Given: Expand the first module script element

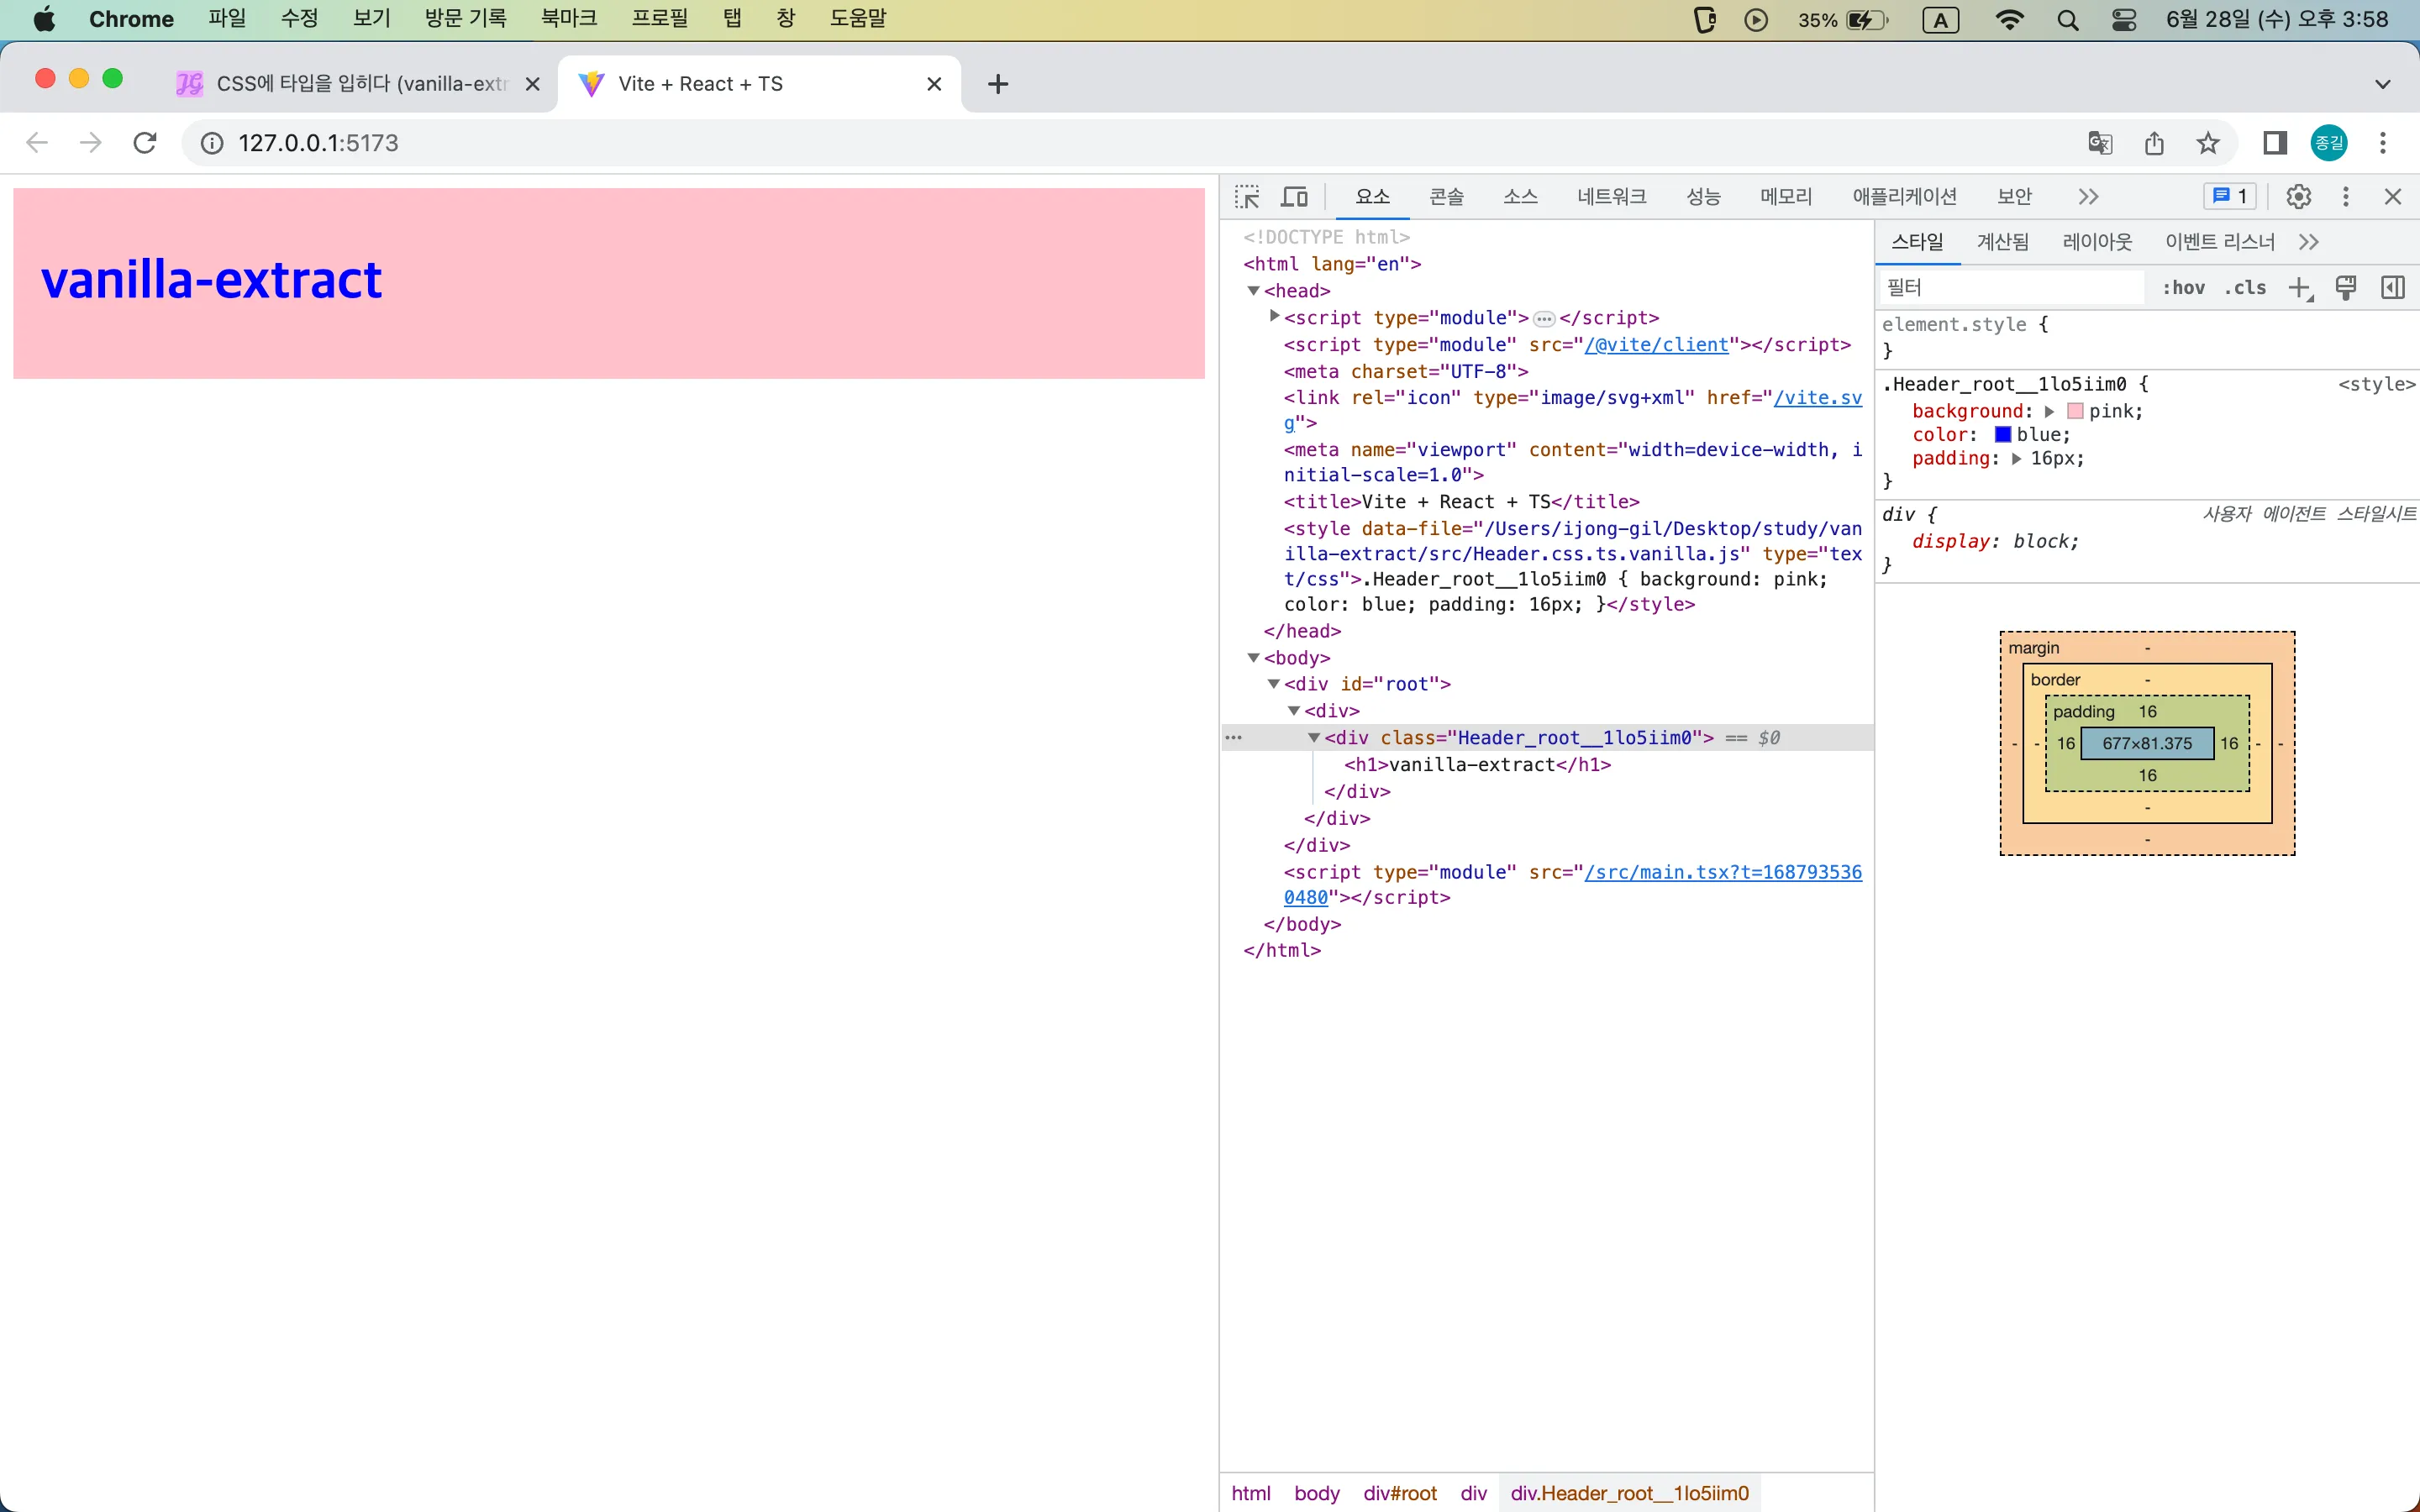Looking at the screenshot, I should [1274, 317].
